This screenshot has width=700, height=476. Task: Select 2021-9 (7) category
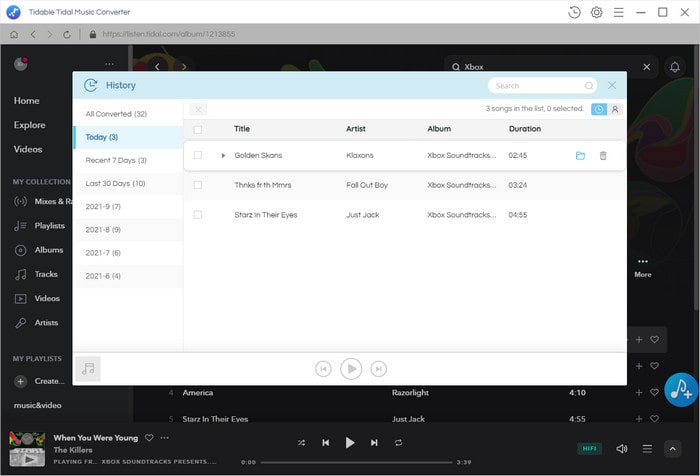point(128,207)
